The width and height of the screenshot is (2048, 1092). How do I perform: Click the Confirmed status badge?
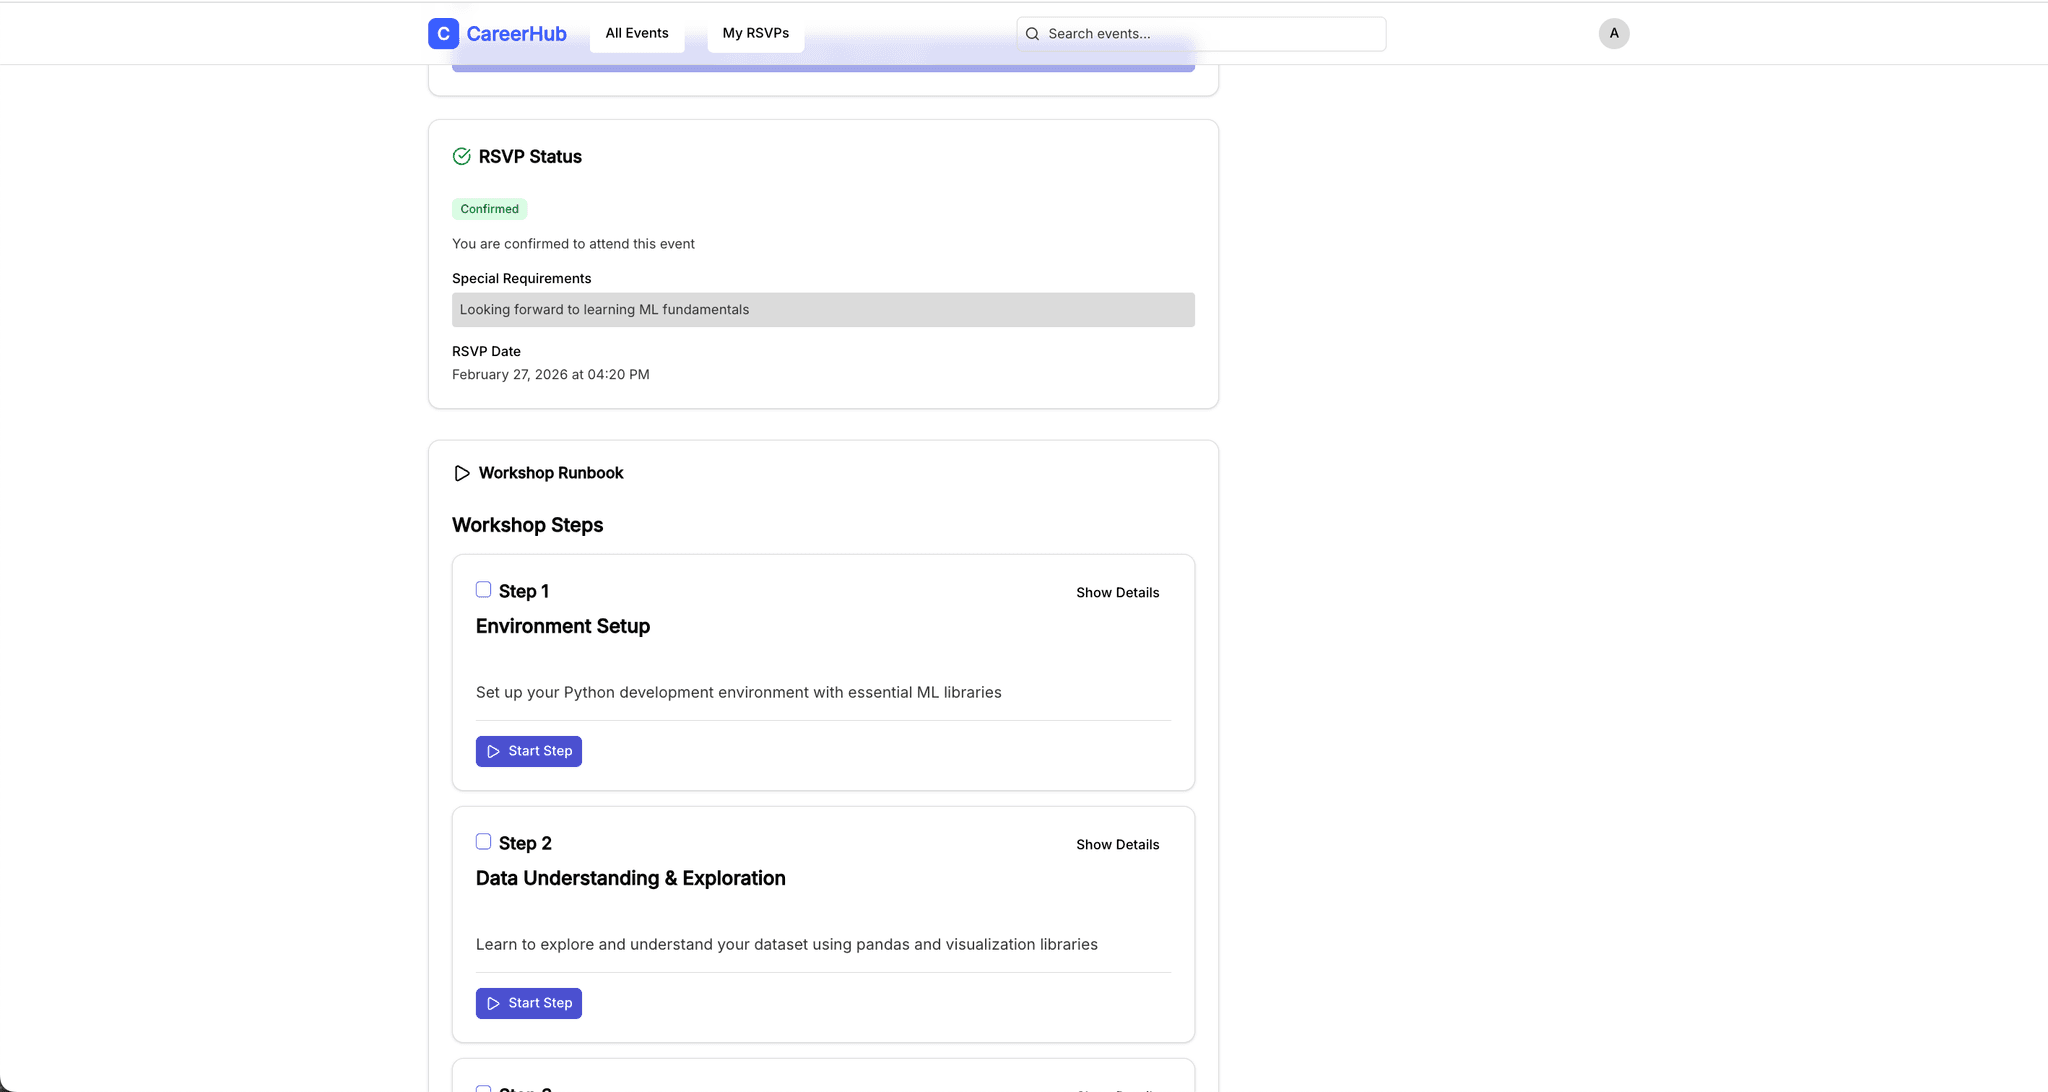point(489,208)
